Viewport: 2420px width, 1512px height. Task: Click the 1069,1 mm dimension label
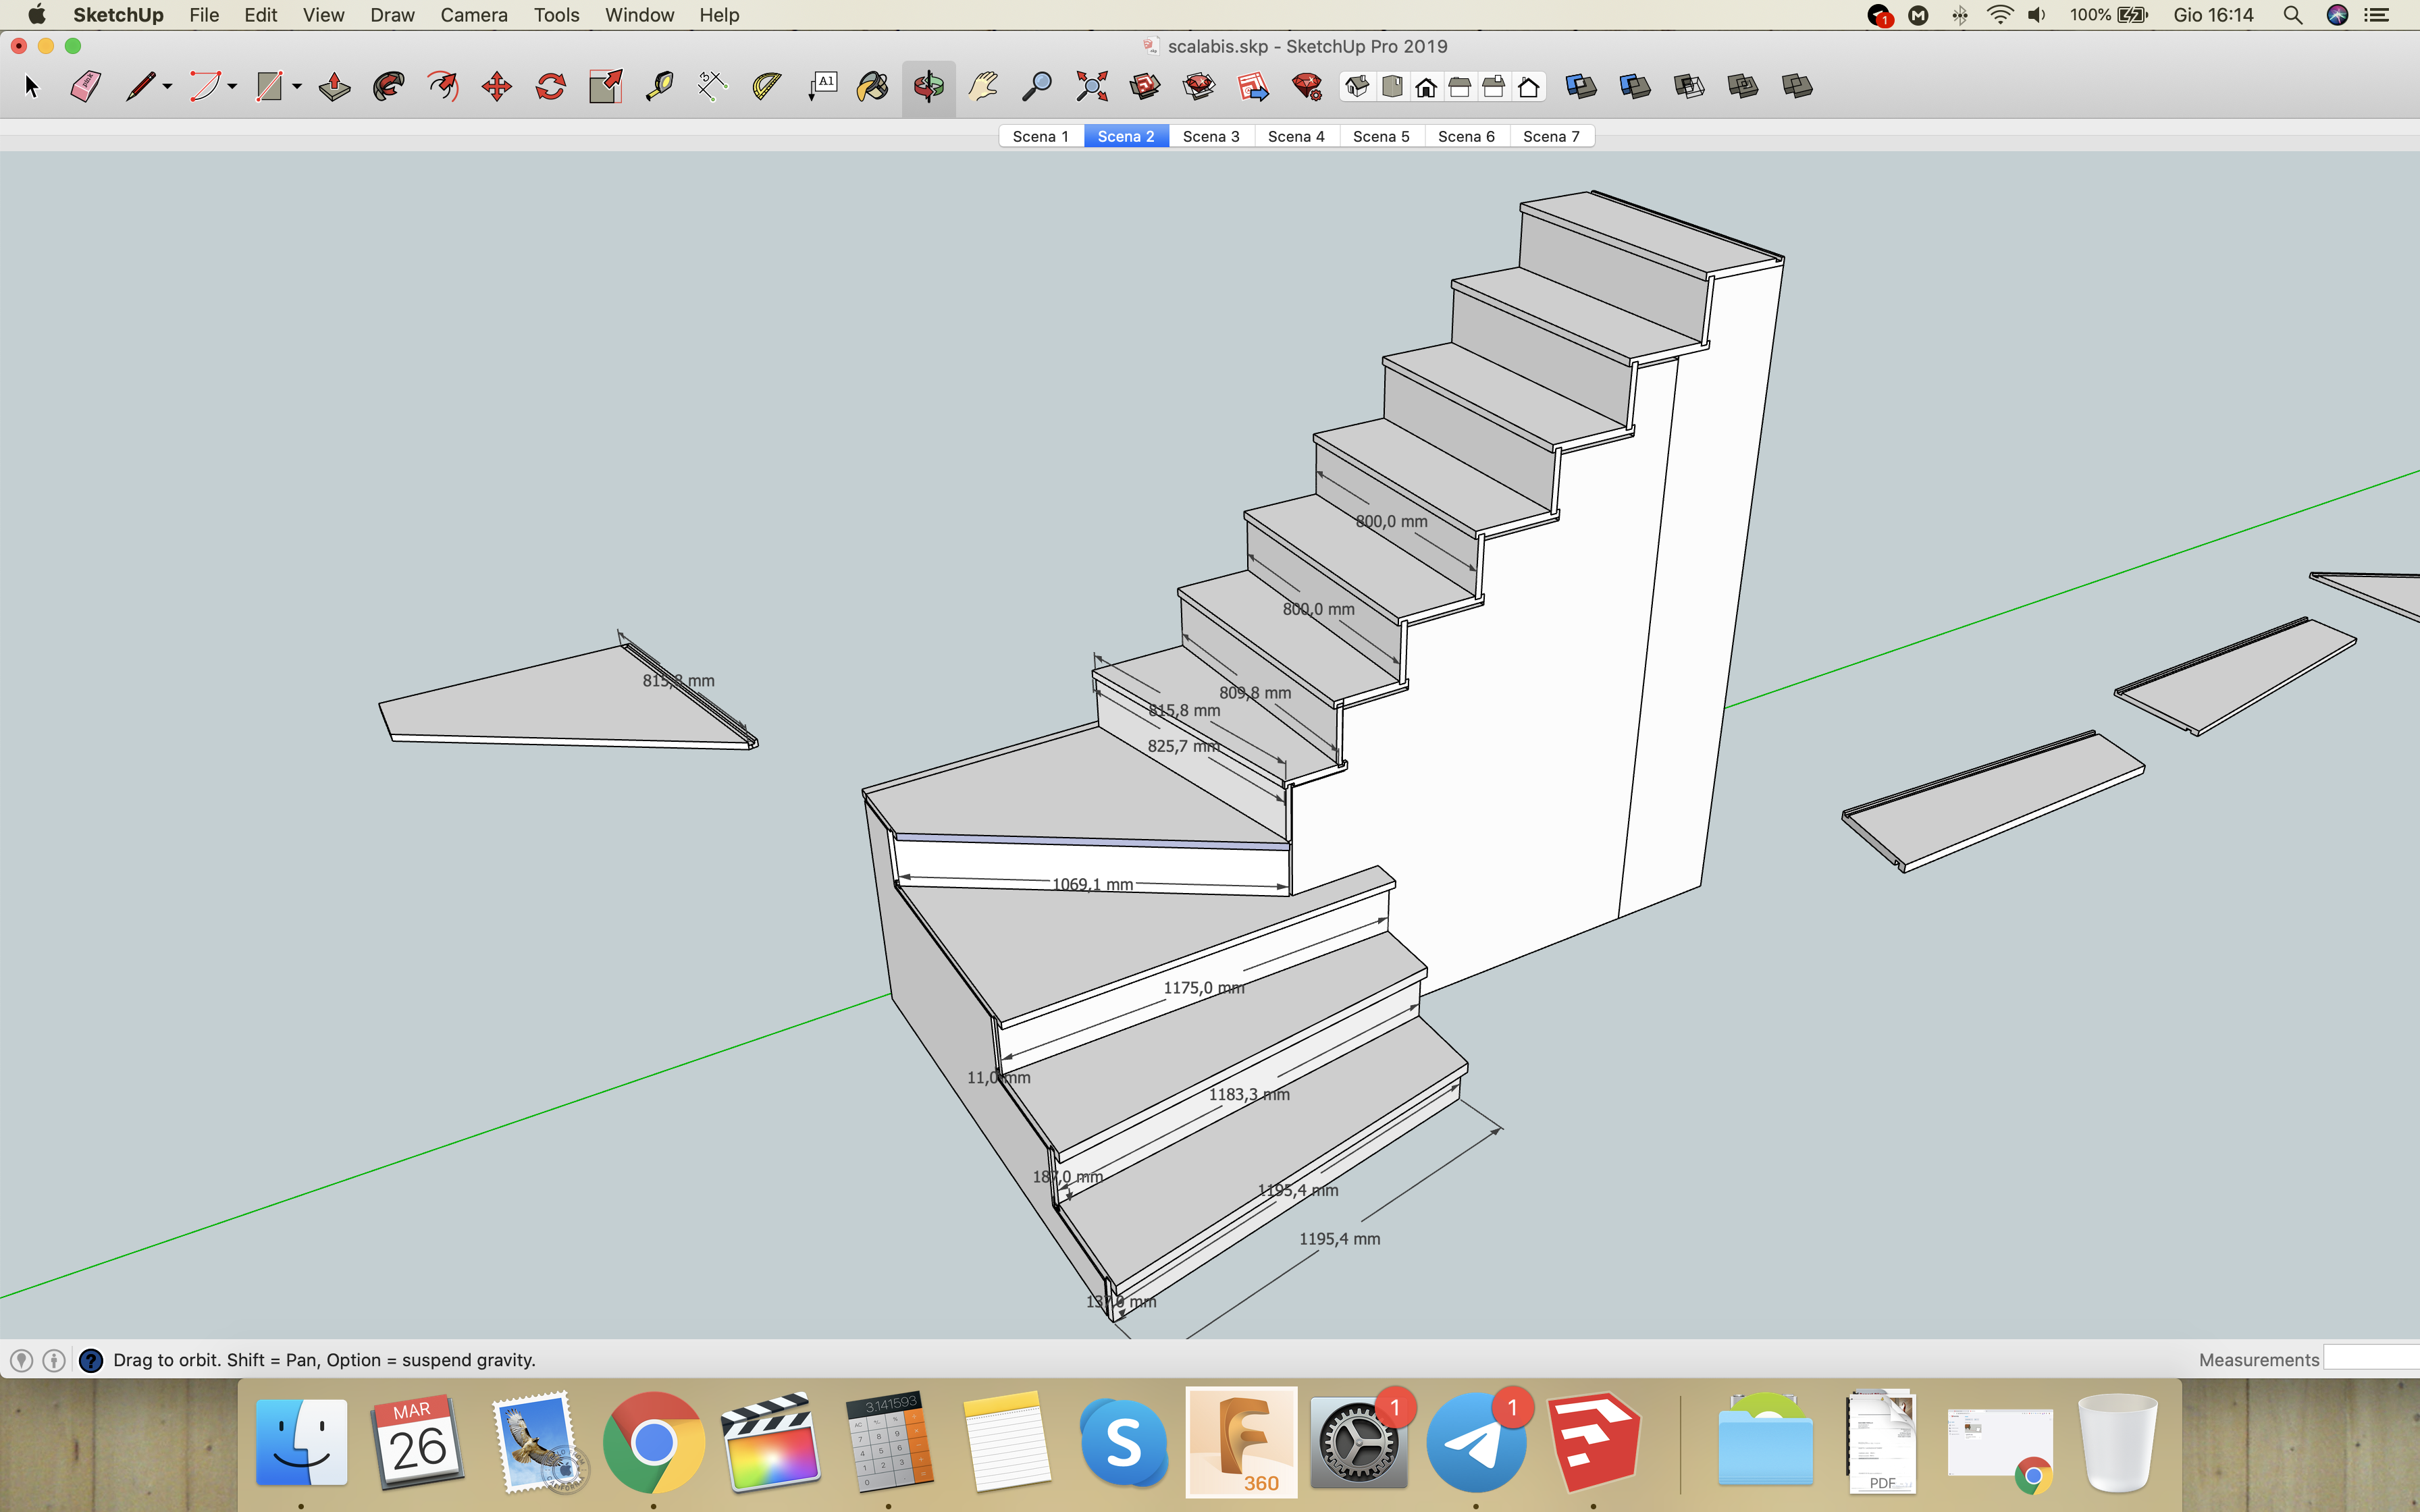pyautogui.click(x=1092, y=884)
